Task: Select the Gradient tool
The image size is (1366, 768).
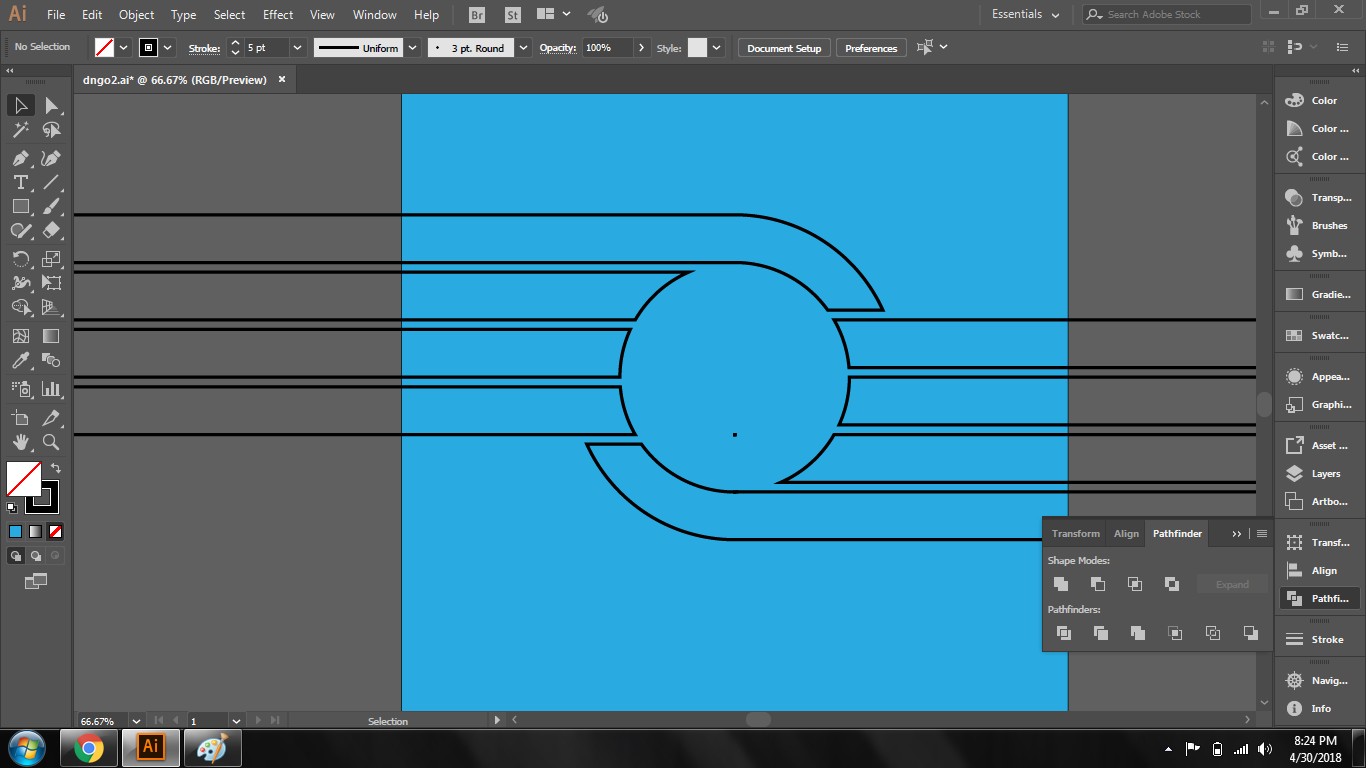Action: pyautogui.click(x=52, y=336)
